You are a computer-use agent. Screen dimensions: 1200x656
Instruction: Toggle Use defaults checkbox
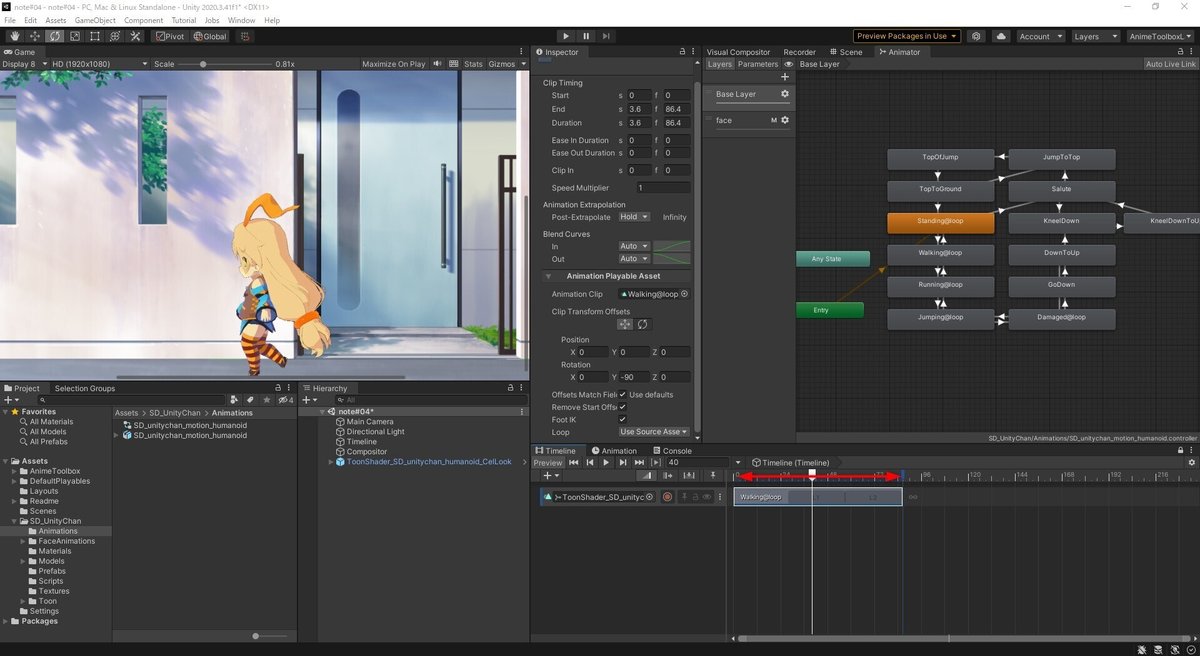622,394
